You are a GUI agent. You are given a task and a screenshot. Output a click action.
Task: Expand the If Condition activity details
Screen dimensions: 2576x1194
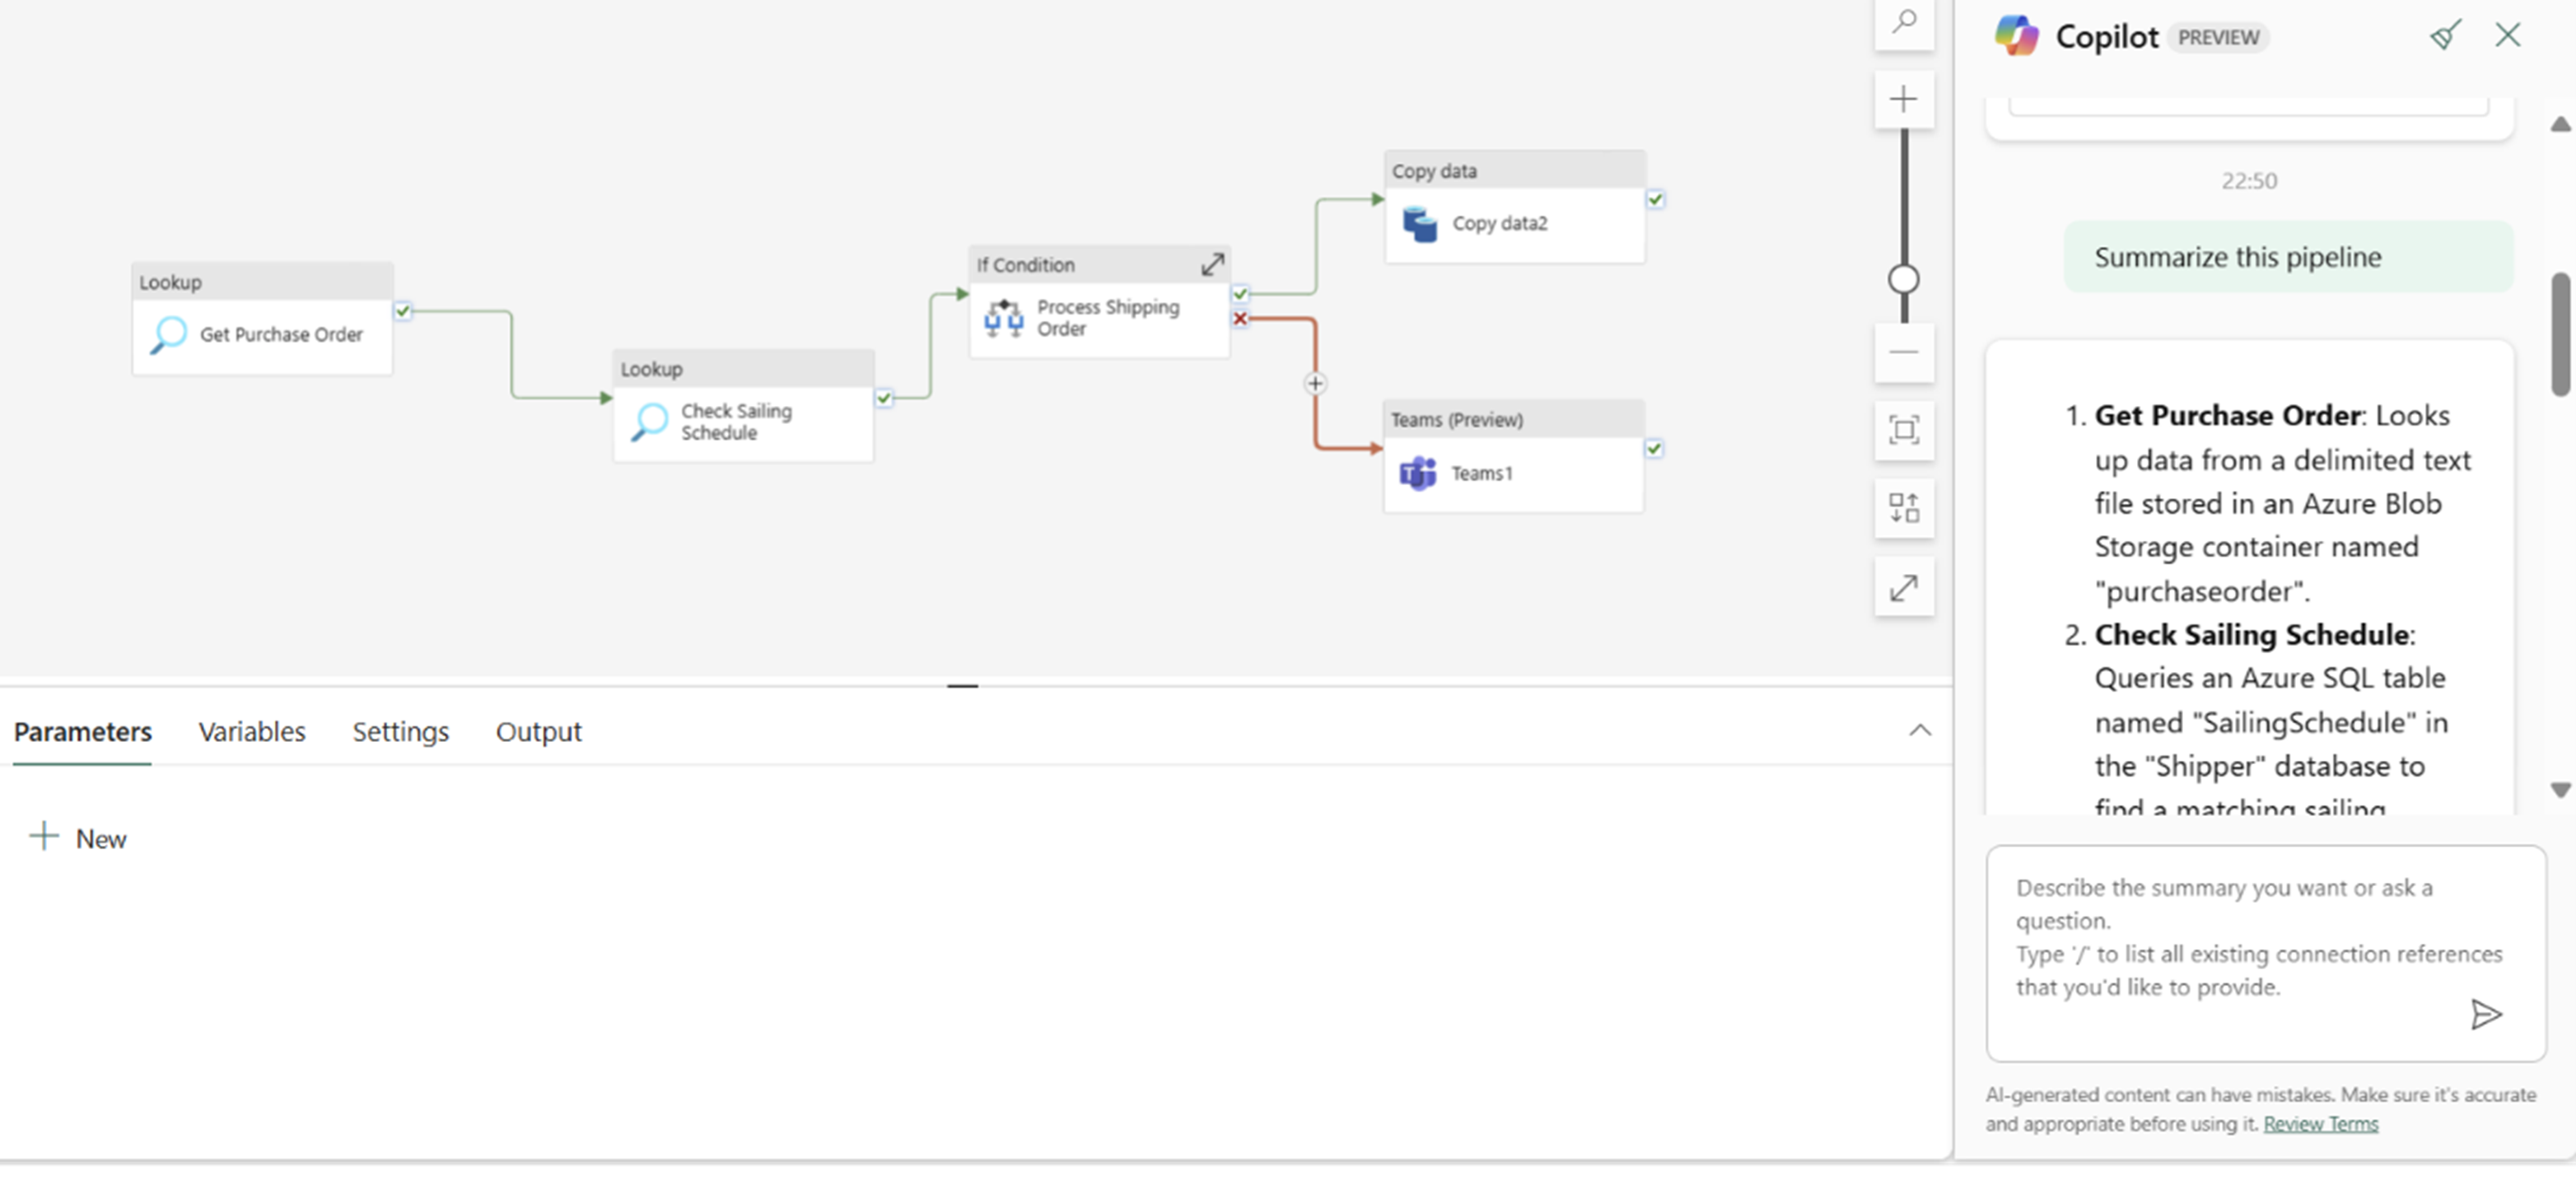click(x=1211, y=263)
